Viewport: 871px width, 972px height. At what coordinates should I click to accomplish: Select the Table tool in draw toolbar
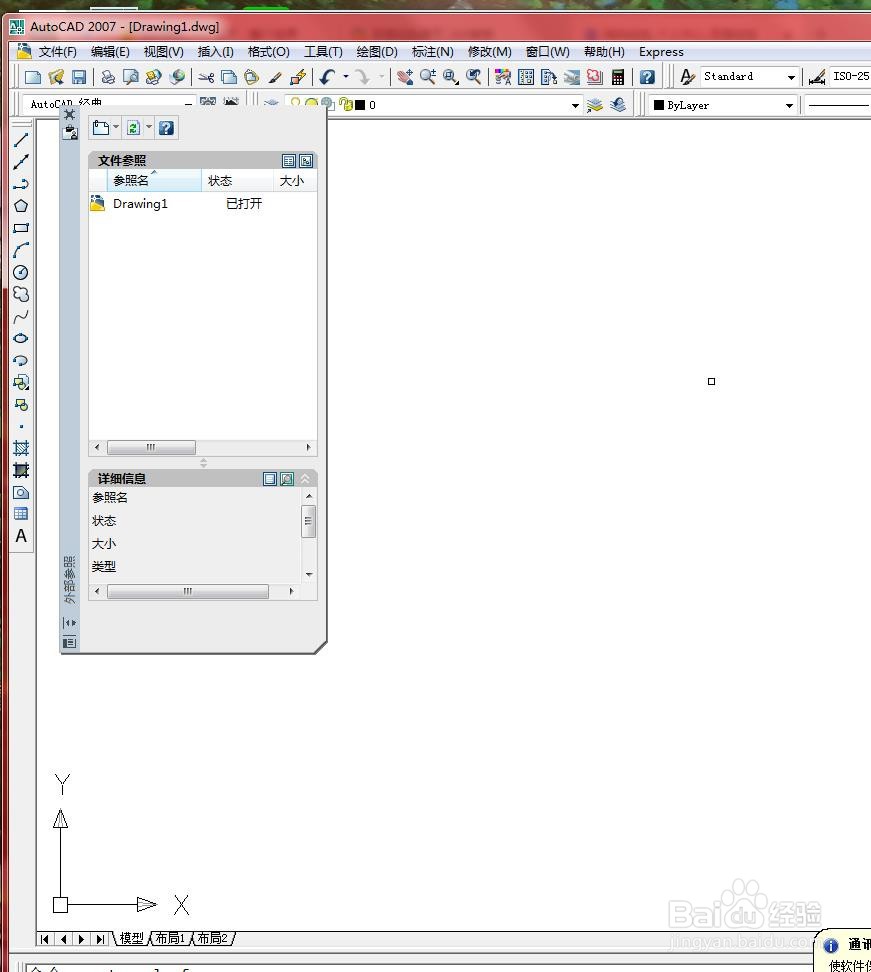21,513
